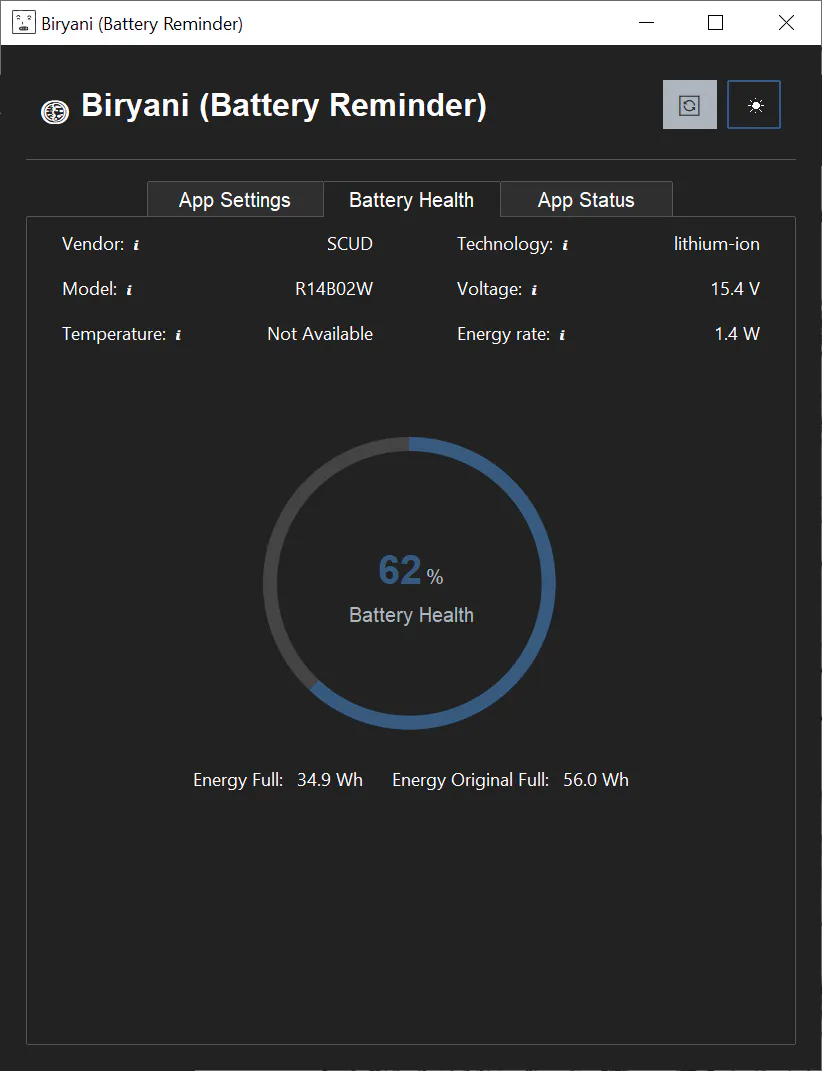822x1071 pixels.
Task: Click the Battery Health label inside the ring
Action: (411, 615)
